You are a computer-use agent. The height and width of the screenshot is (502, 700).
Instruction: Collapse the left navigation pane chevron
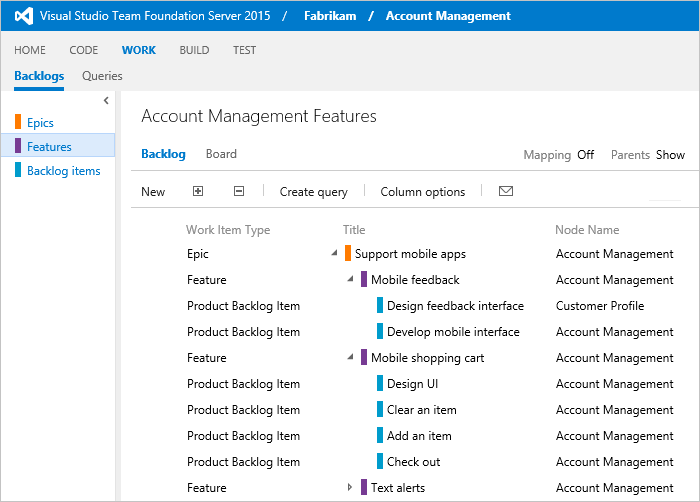(x=106, y=100)
